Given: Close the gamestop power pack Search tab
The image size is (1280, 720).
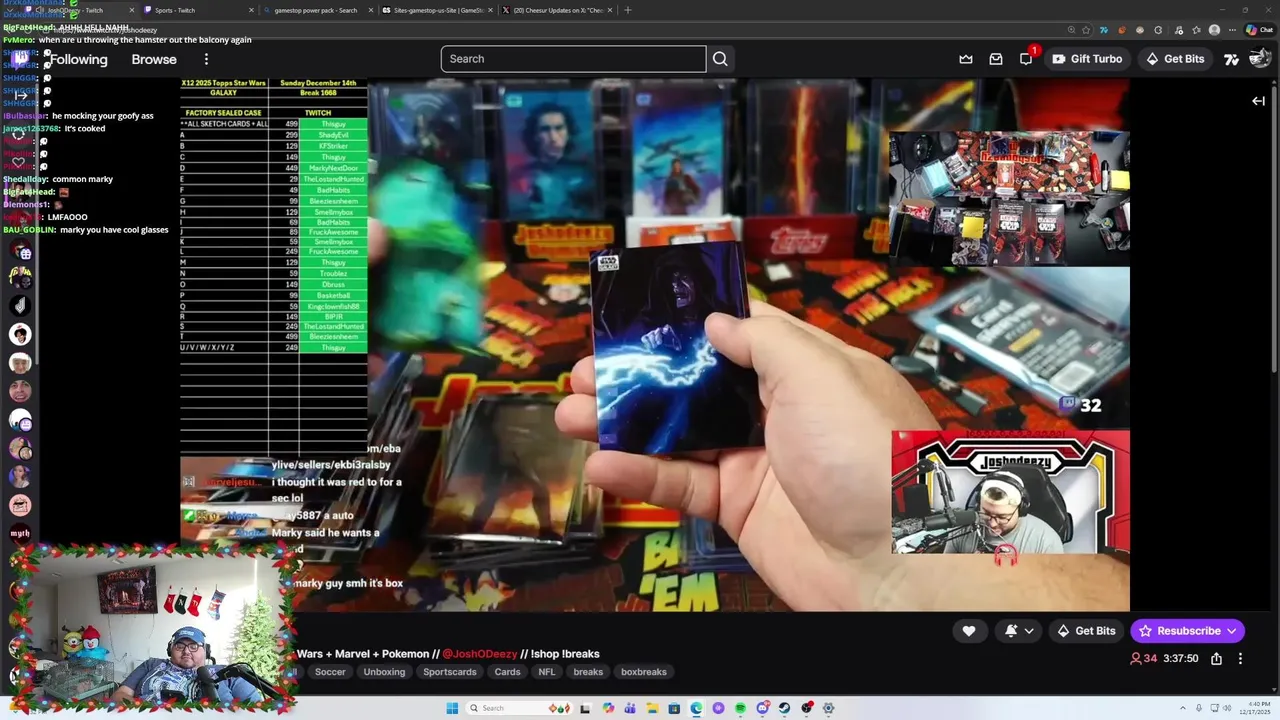Looking at the screenshot, I should click(371, 10).
